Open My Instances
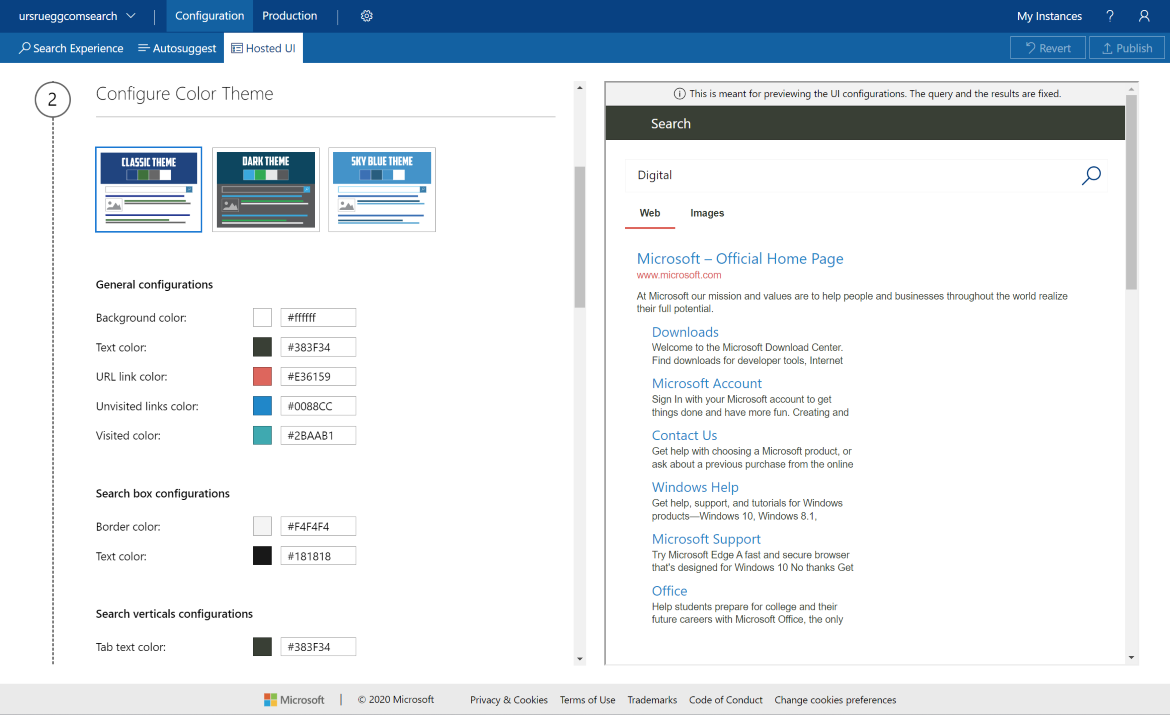The height and width of the screenshot is (715, 1170). pyautogui.click(x=1049, y=16)
